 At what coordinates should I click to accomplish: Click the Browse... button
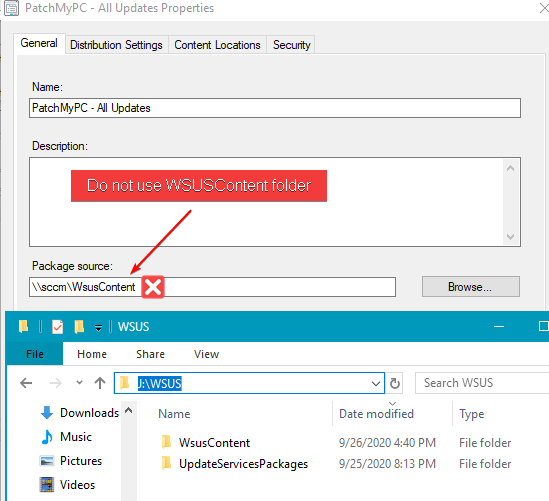coord(471,287)
